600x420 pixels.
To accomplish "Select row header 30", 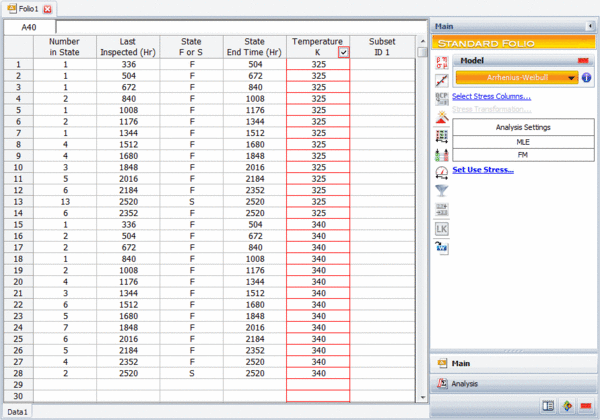I will click(x=18, y=396).
